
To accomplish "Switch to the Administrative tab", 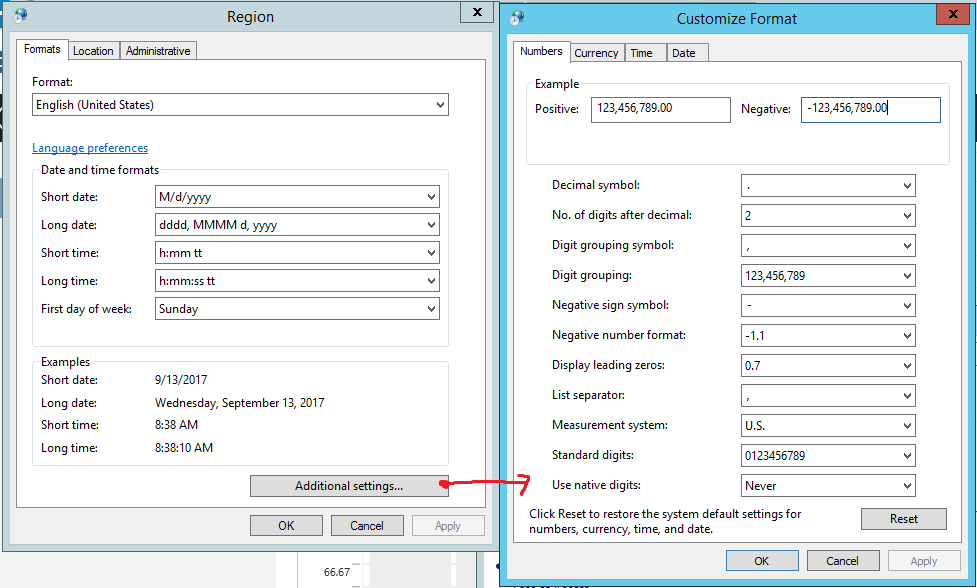I will [x=158, y=51].
